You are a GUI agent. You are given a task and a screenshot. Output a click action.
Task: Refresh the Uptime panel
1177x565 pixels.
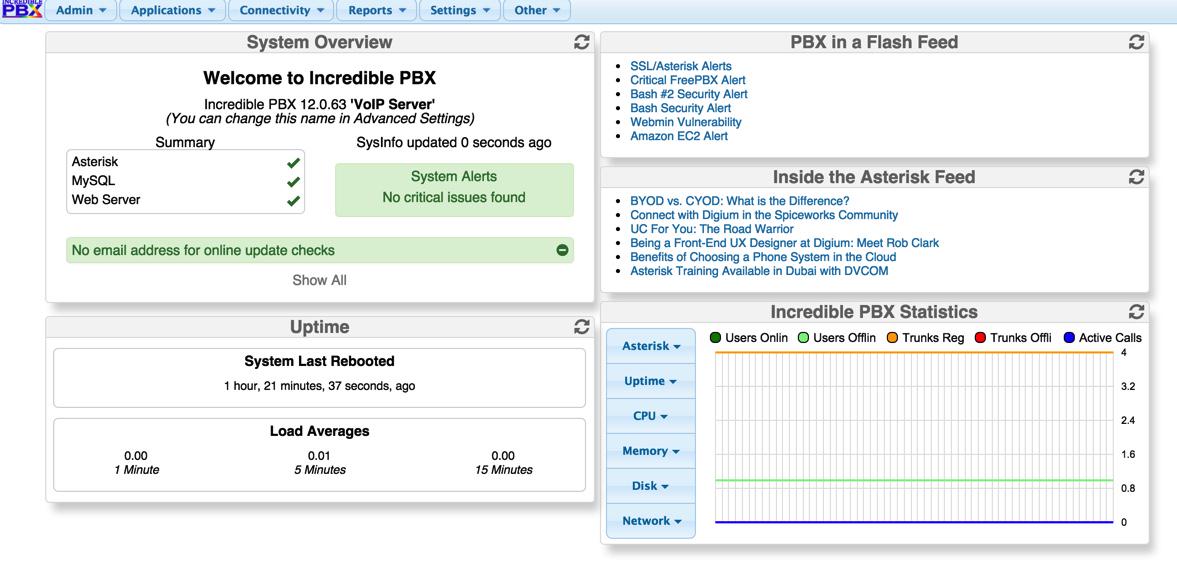581,326
